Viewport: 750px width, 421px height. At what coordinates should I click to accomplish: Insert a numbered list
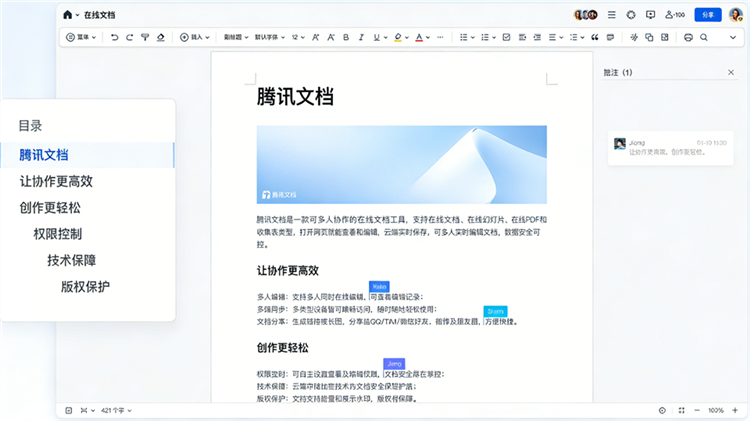click(x=485, y=37)
